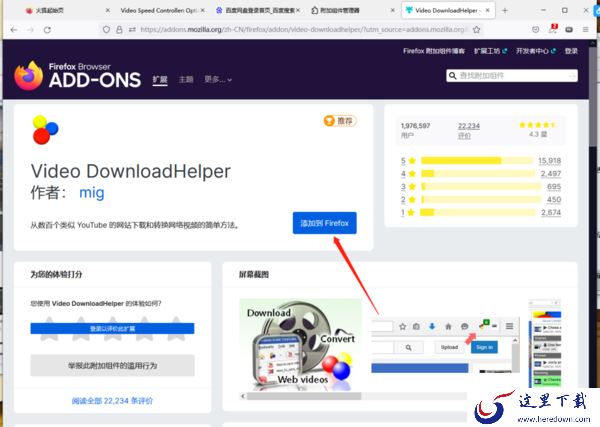600x427 pixels.
Task: Open the 15,918 five-star count link
Action: tap(549, 161)
